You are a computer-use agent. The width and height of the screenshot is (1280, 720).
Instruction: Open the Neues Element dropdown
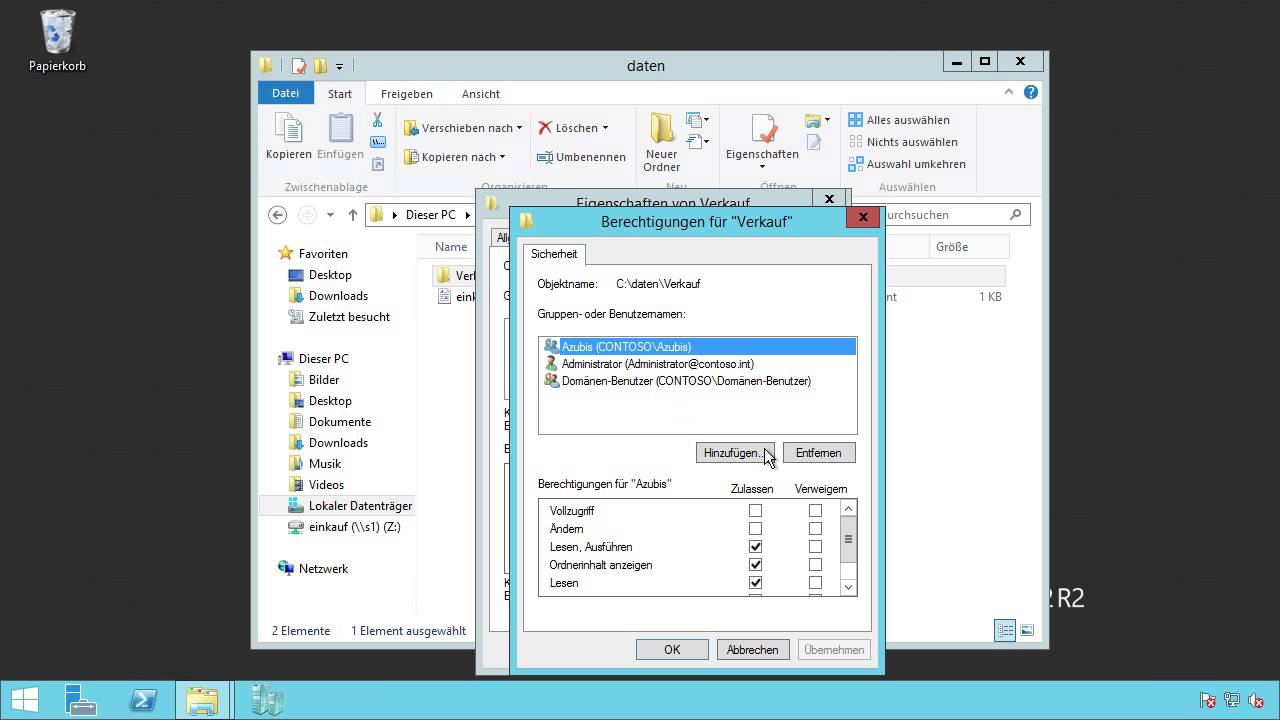[x=699, y=120]
